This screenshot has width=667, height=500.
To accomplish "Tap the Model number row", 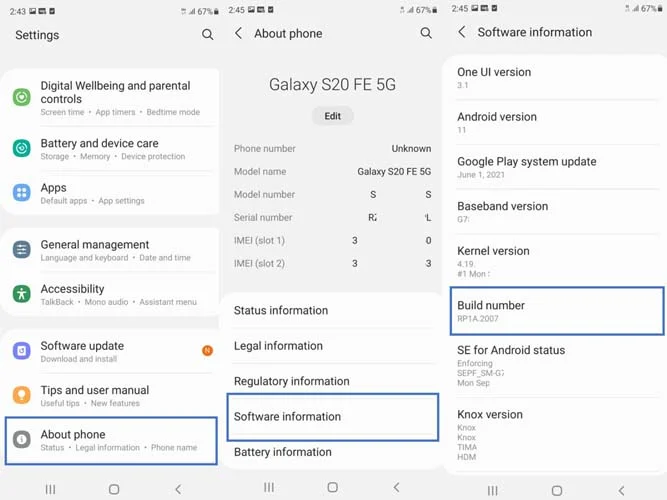I will click(333, 194).
